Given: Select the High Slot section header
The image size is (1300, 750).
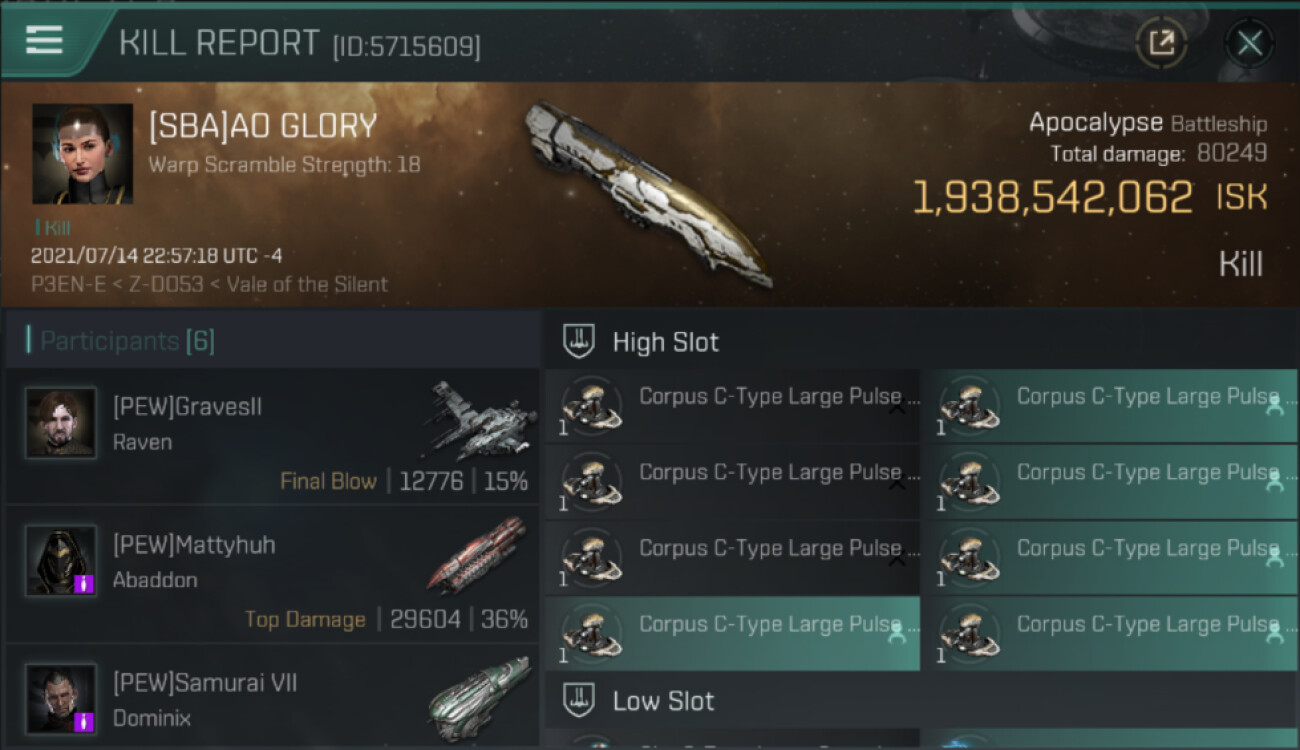Looking at the screenshot, I should (x=665, y=342).
